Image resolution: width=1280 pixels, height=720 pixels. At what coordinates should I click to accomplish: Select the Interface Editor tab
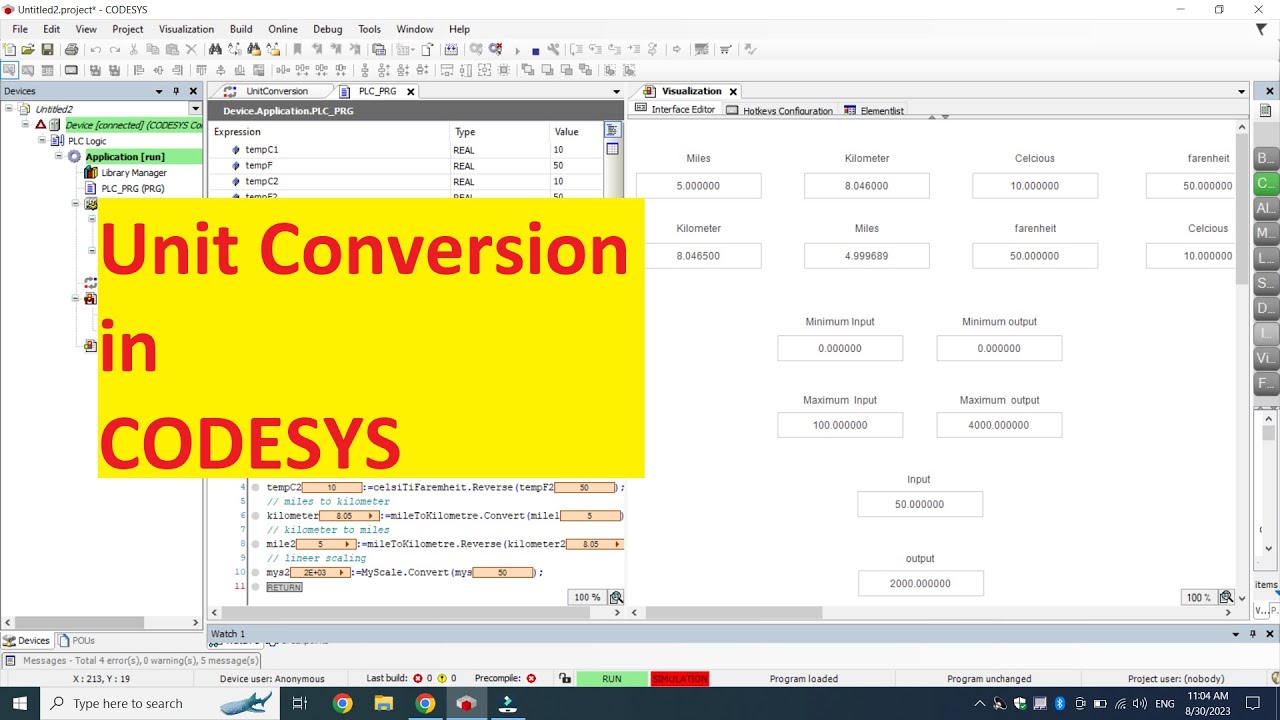pos(676,110)
